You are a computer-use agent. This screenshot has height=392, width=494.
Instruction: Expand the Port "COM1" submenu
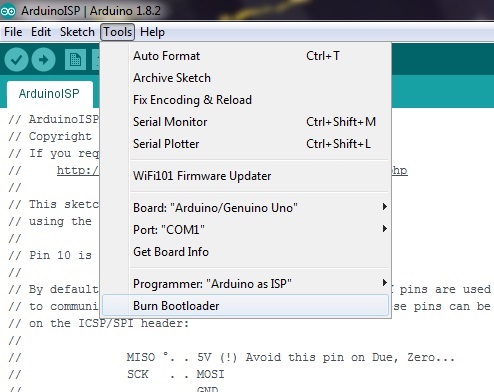coord(245,230)
